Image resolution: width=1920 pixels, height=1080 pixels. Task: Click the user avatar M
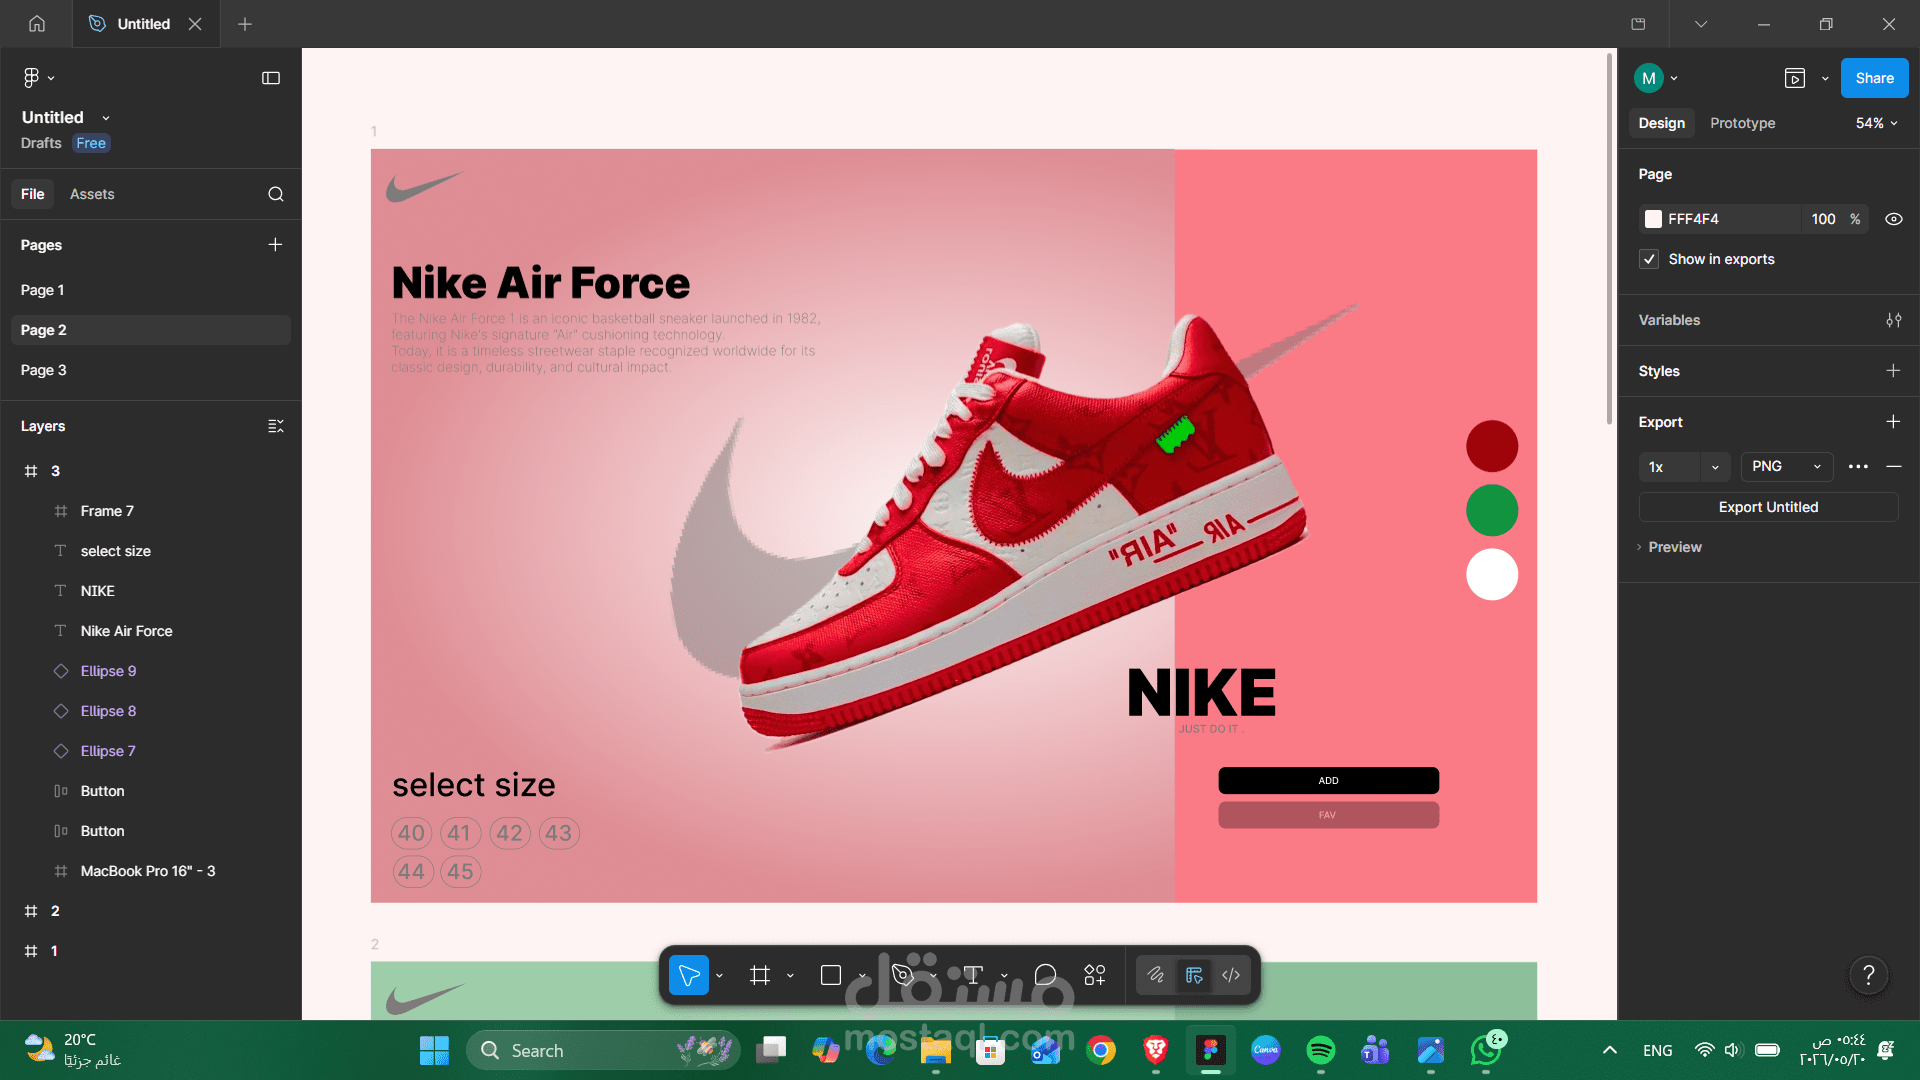pos(1649,78)
